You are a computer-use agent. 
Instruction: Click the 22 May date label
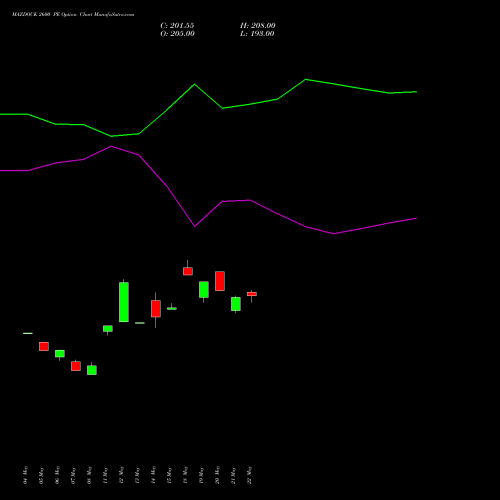coord(250,475)
